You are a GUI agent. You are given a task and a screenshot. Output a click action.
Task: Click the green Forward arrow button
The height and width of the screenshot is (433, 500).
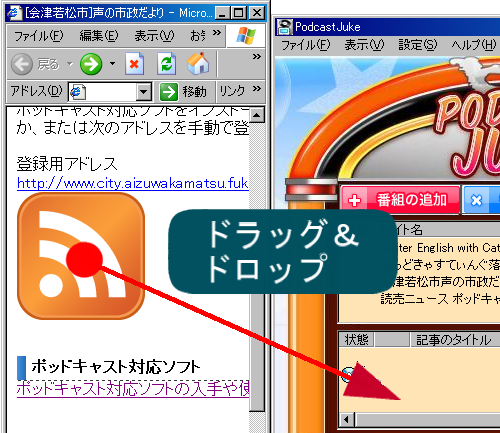pos(91,64)
